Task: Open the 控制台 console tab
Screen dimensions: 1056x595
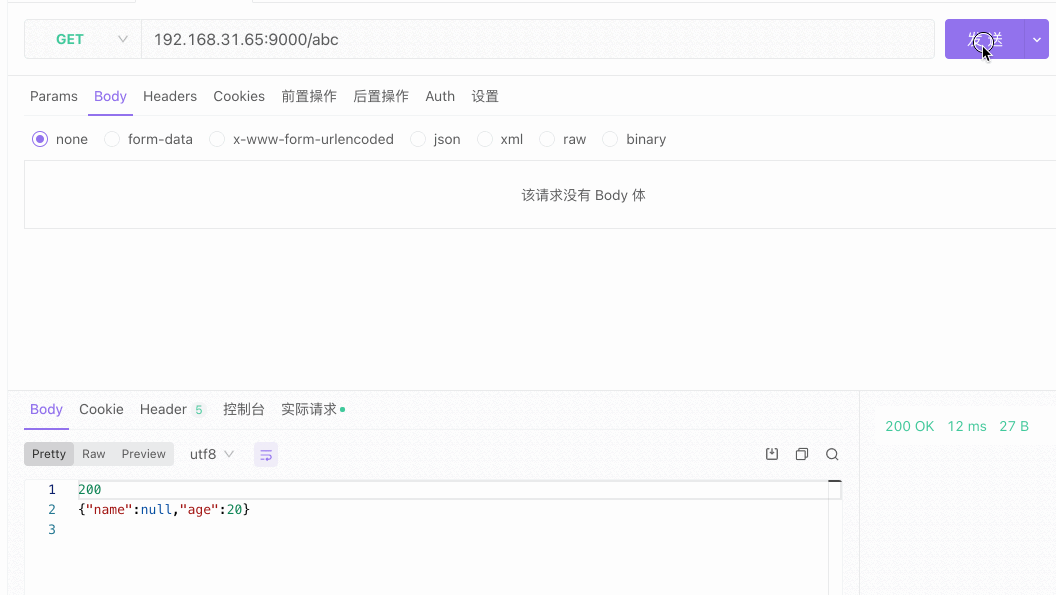Action: click(x=244, y=410)
